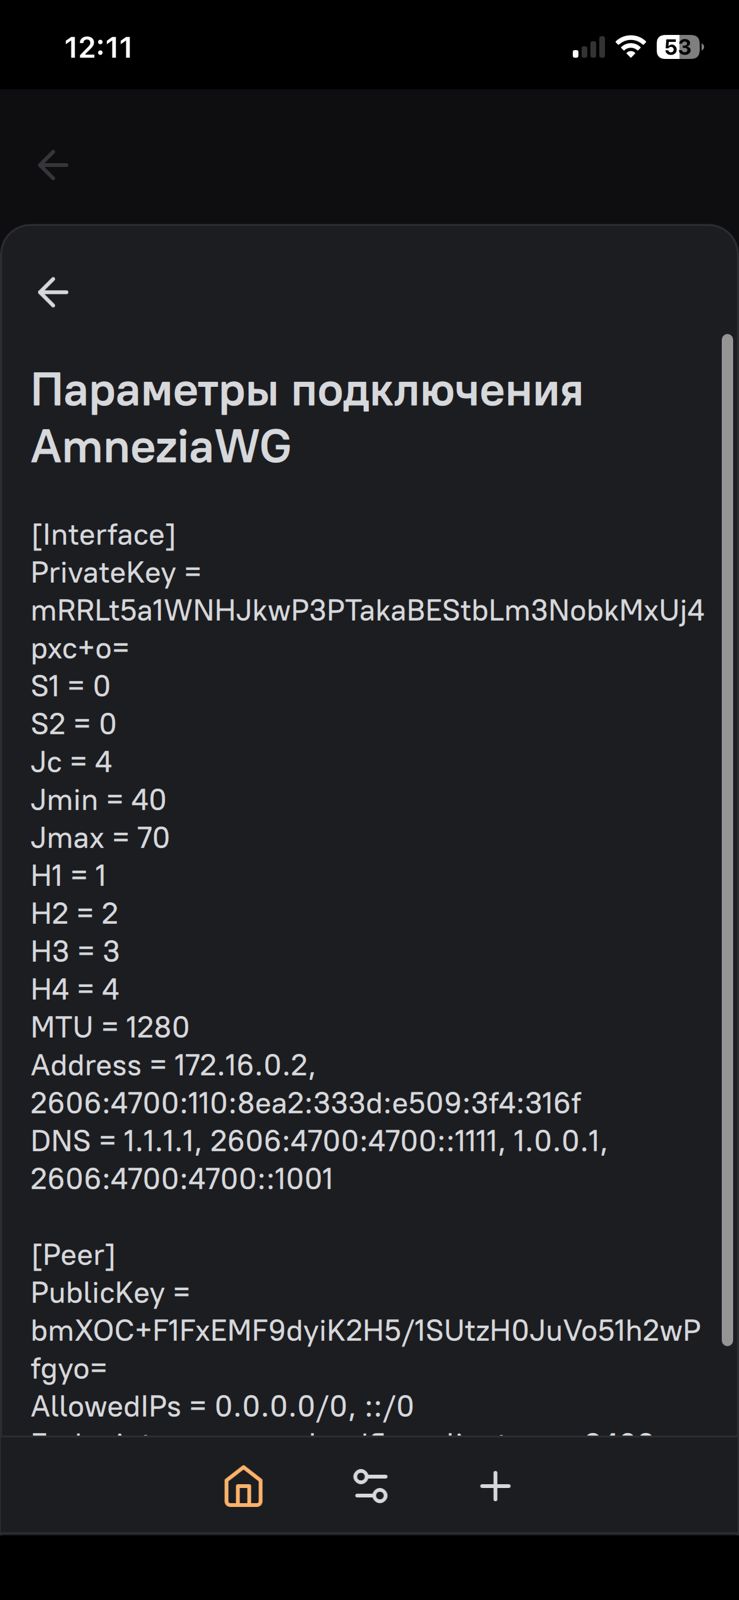Tap the AllowedIPs 0.0.0.0/0 line

222,1407
